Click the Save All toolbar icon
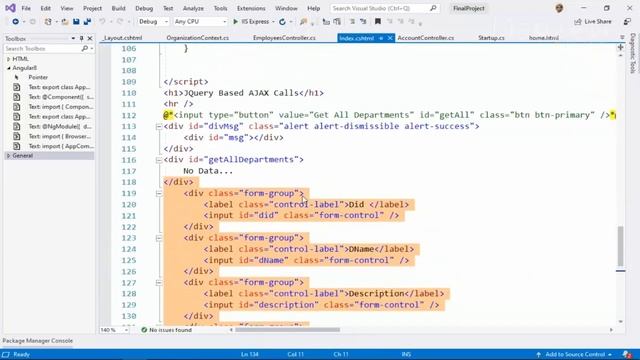 pyautogui.click(x=87, y=22)
